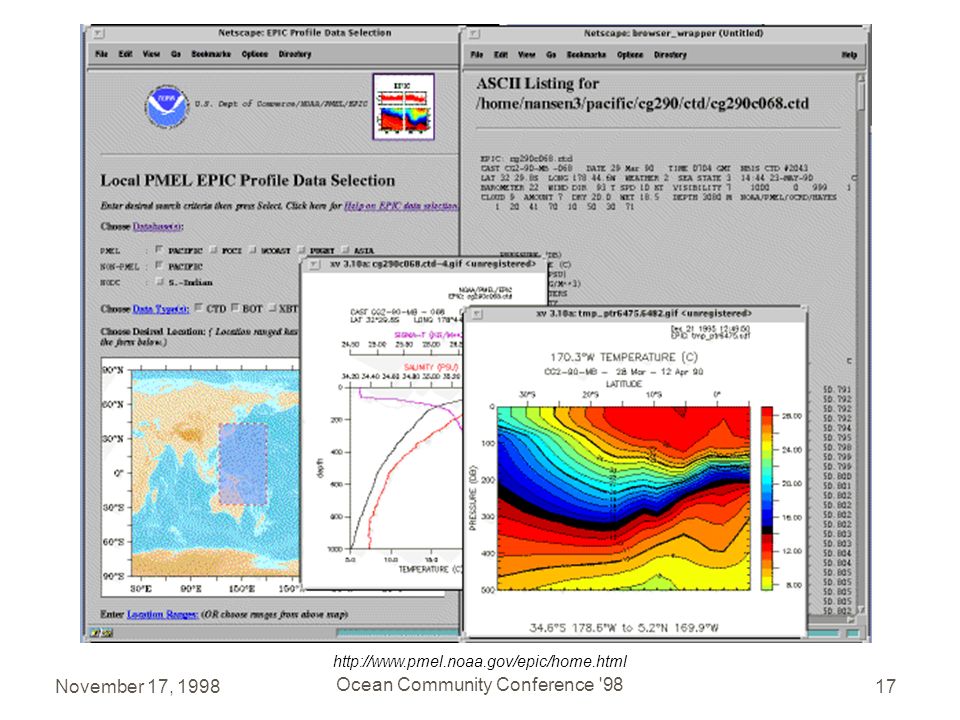Click the blue selection rectangle on world map

click(243, 464)
